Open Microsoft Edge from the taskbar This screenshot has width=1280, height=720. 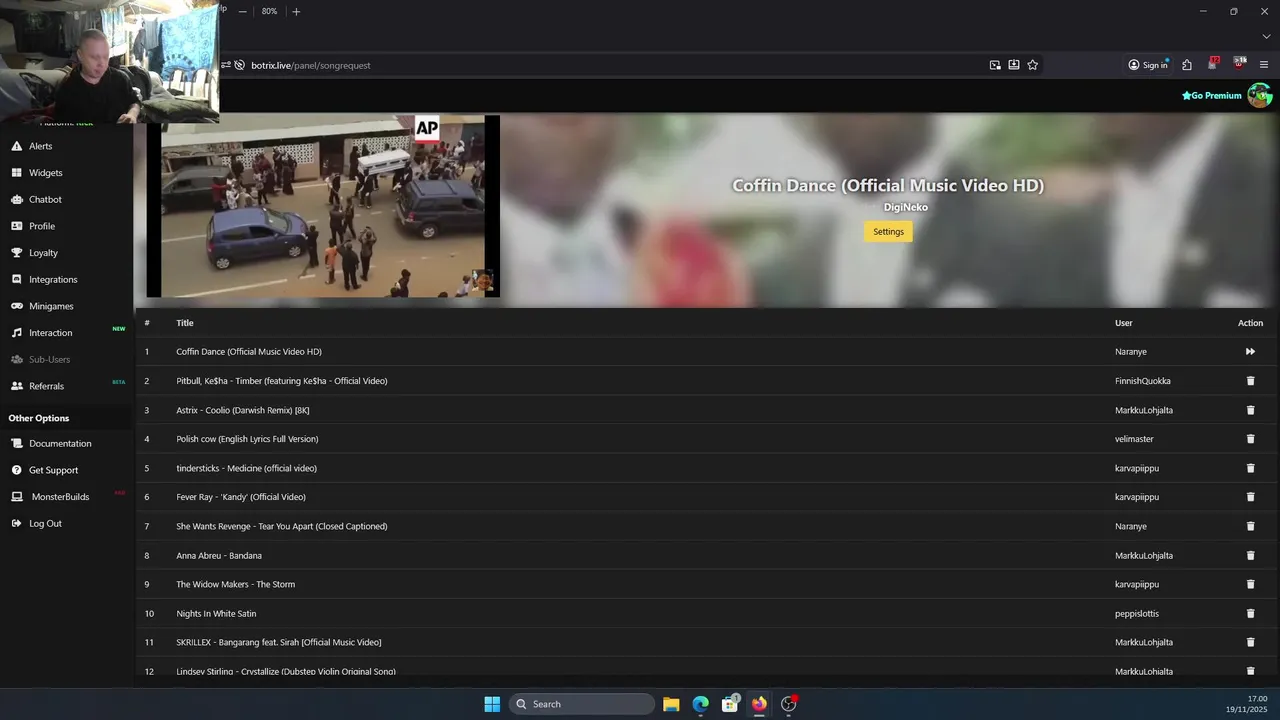[x=701, y=704]
